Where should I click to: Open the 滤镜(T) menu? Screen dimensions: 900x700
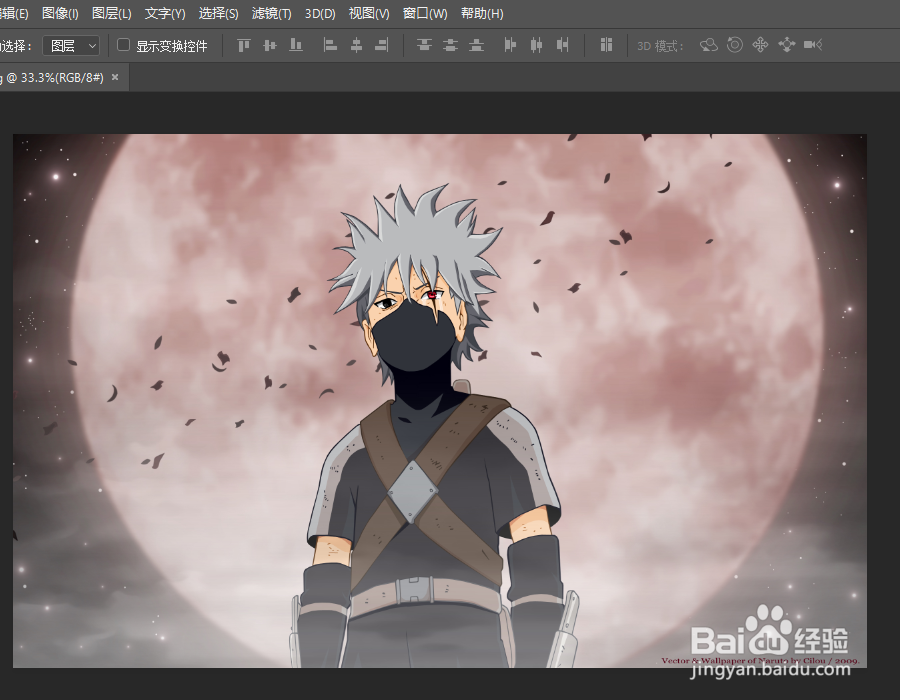pyautogui.click(x=271, y=13)
